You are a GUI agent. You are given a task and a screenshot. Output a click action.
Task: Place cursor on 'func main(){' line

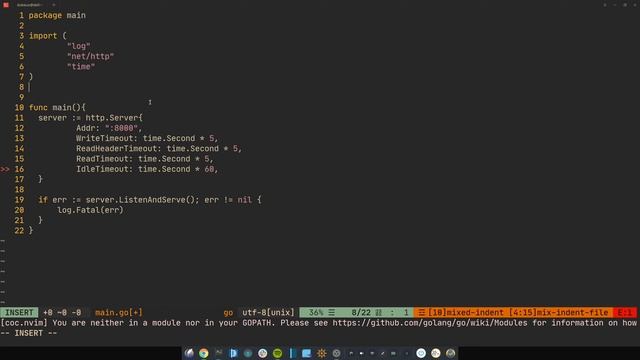[x=57, y=108]
